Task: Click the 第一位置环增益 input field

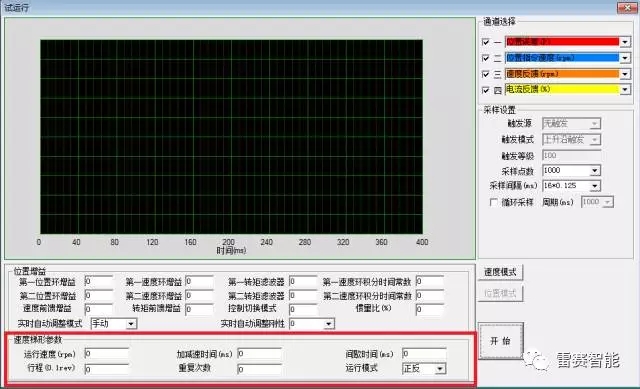Action: pyautogui.click(x=99, y=281)
